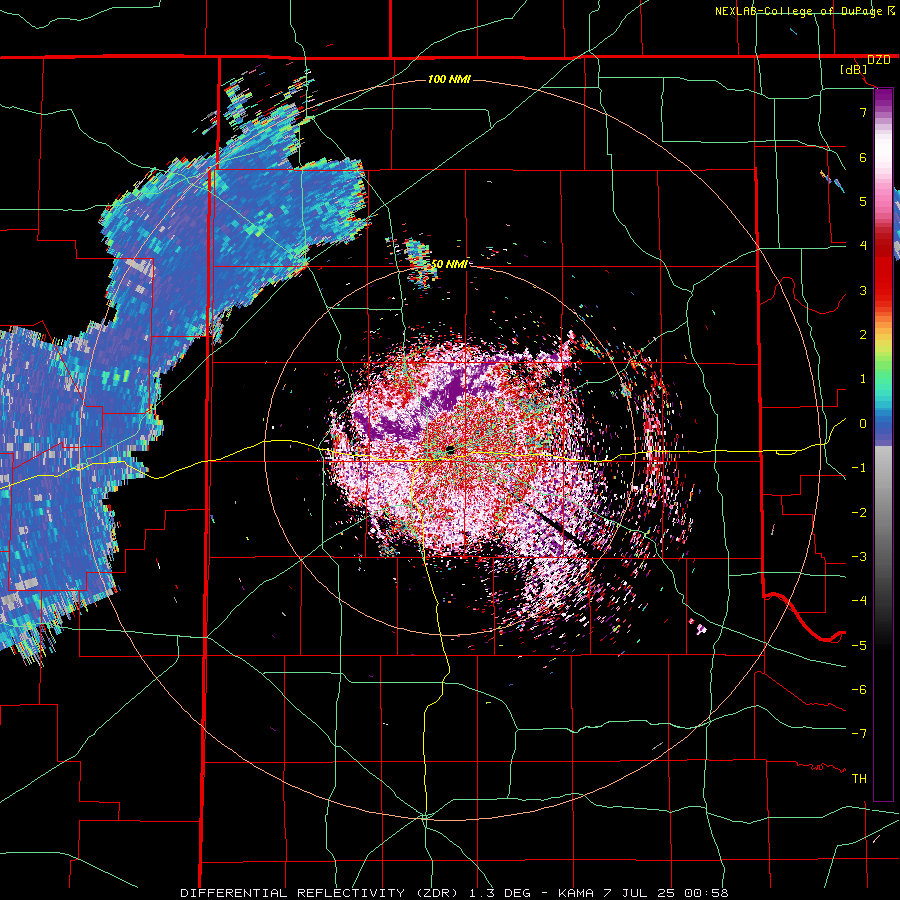The width and height of the screenshot is (900, 900).
Task: Click the -7 tick on the dB scale
Action: point(859,734)
